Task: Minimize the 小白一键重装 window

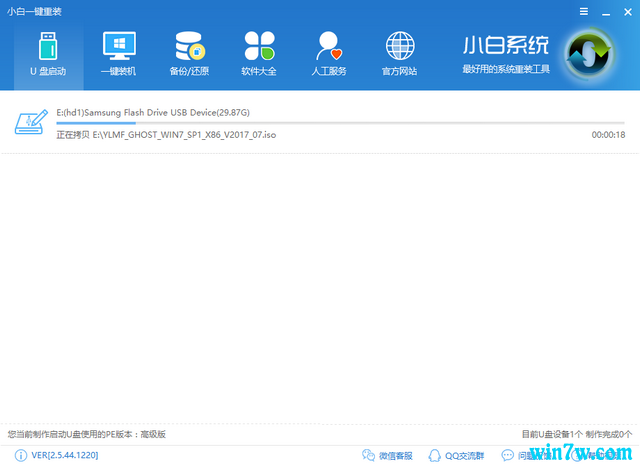Action: point(606,12)
